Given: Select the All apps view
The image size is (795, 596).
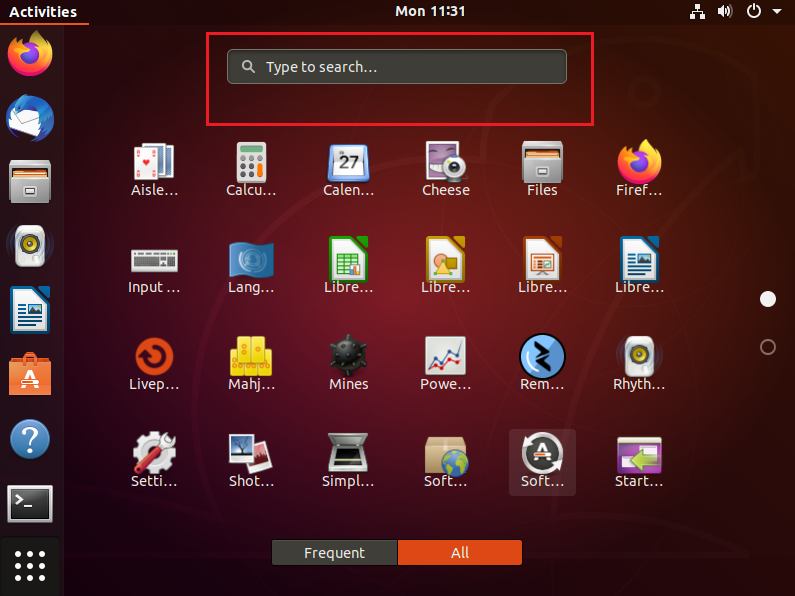Looking at the screenshot, I should 460,553.
